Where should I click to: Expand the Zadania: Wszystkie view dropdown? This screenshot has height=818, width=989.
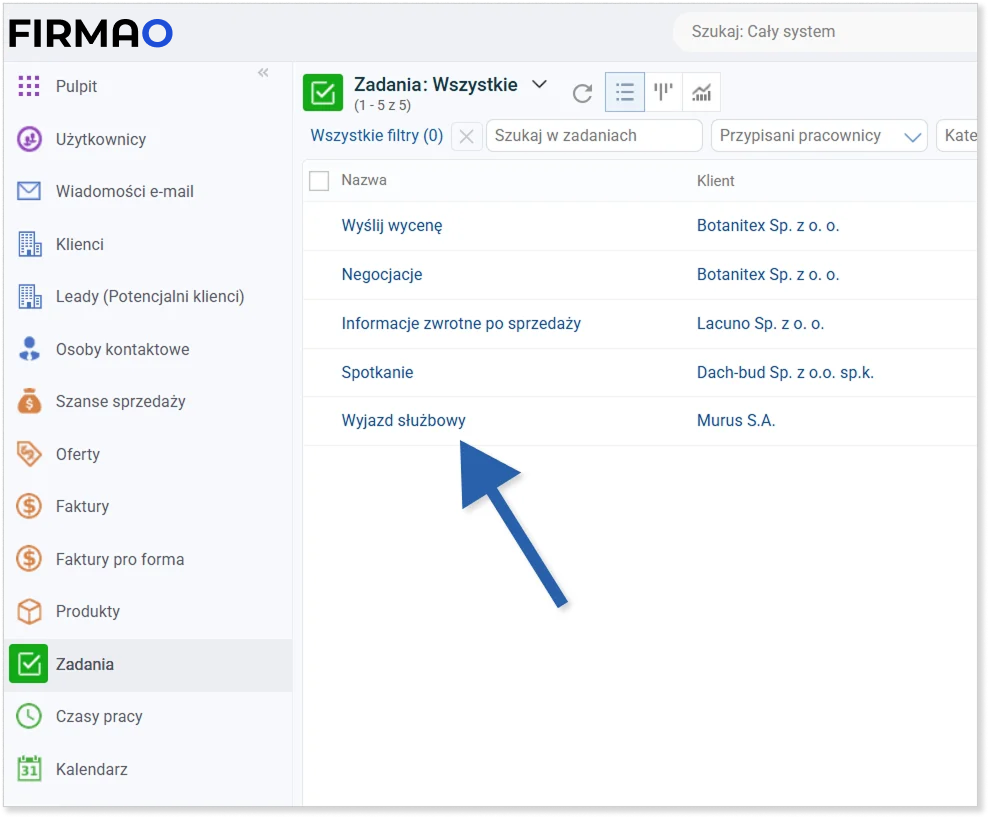(x=539, y=85)
